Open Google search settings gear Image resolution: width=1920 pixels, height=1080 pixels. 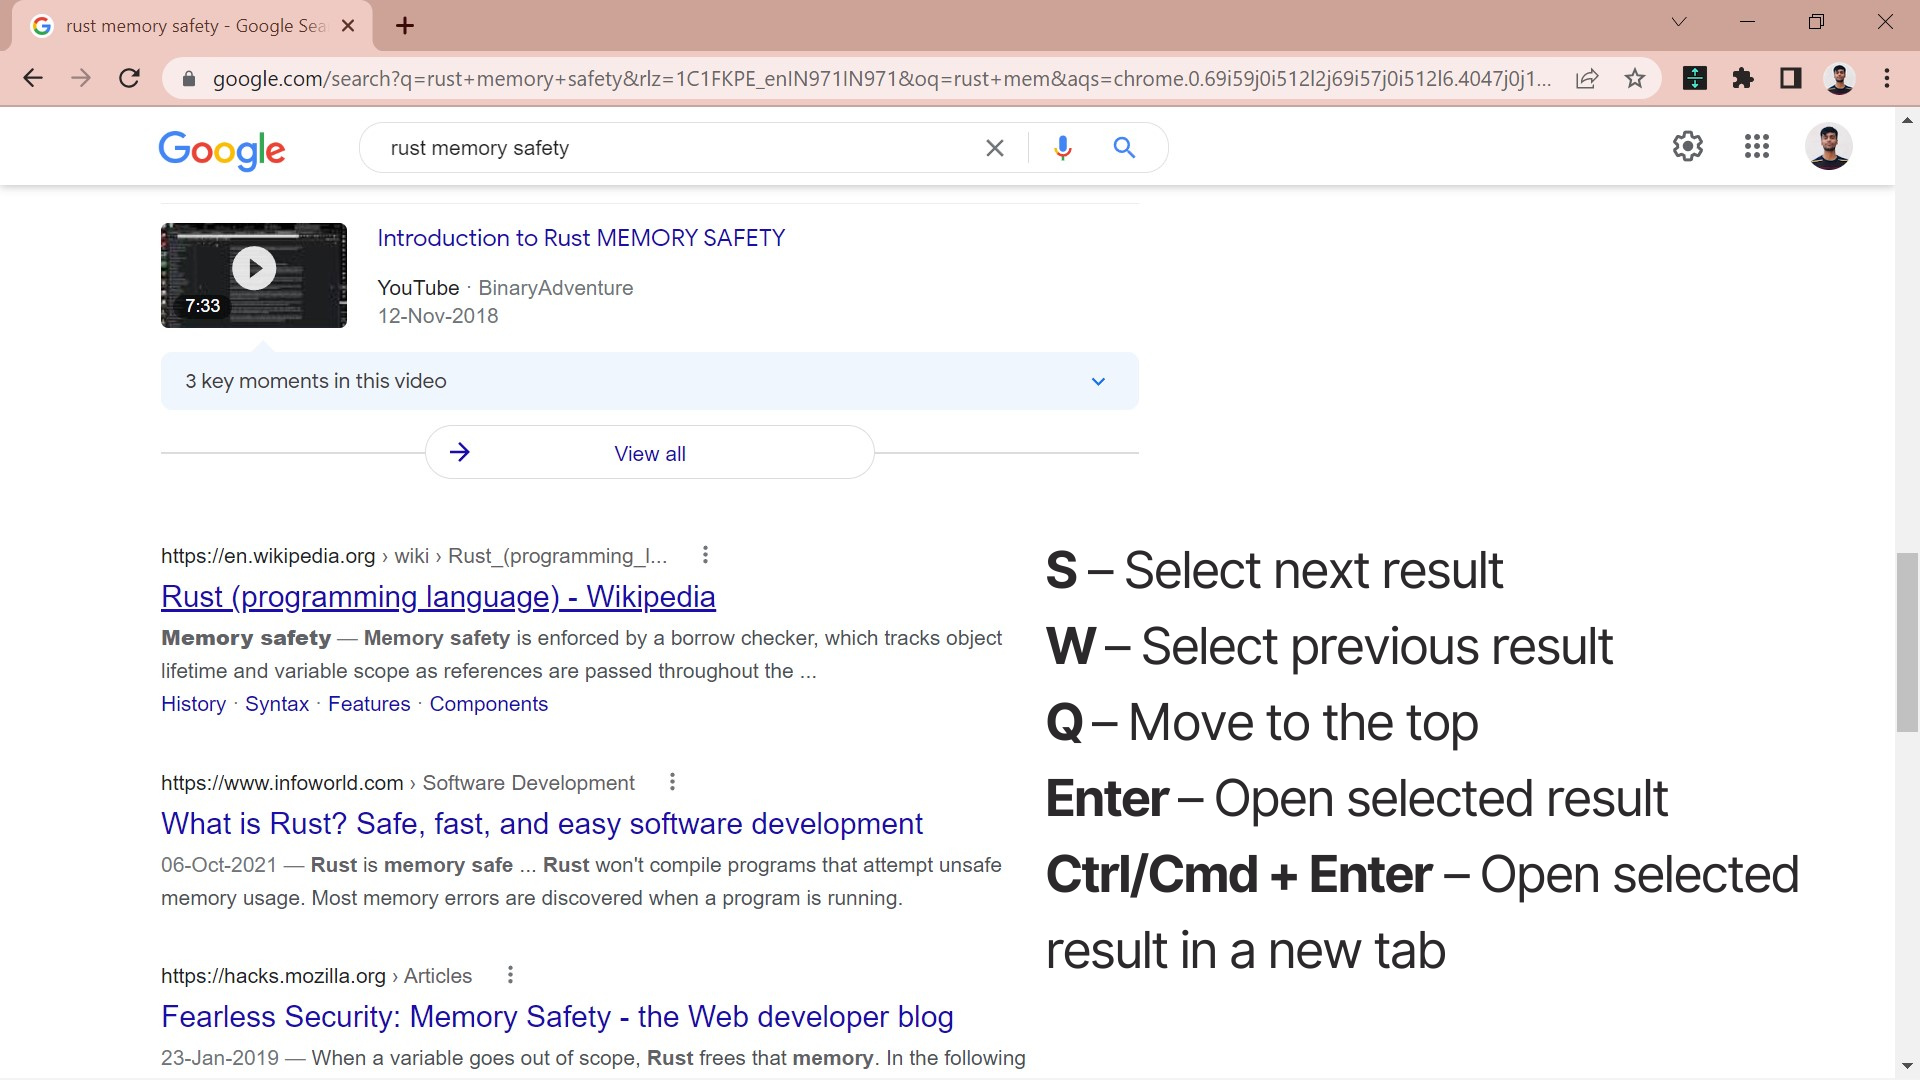click(x=1687, y=146)
